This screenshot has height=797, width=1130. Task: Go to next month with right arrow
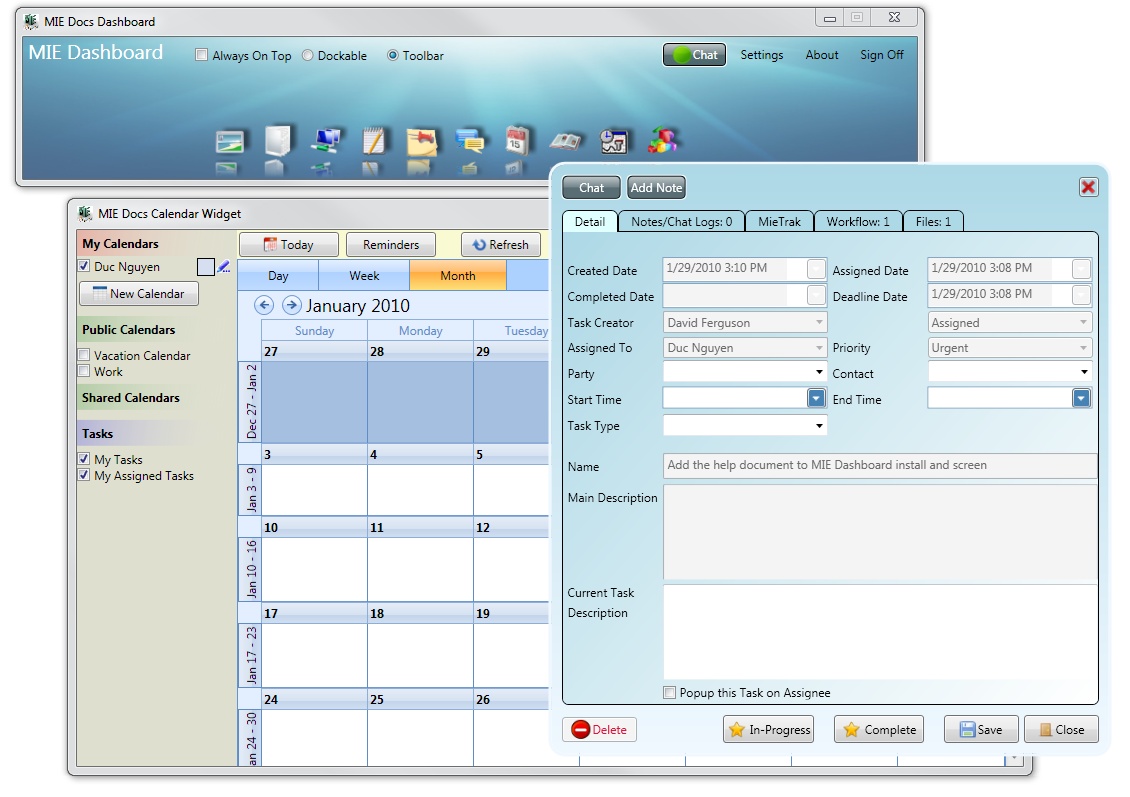click(291, 306)
